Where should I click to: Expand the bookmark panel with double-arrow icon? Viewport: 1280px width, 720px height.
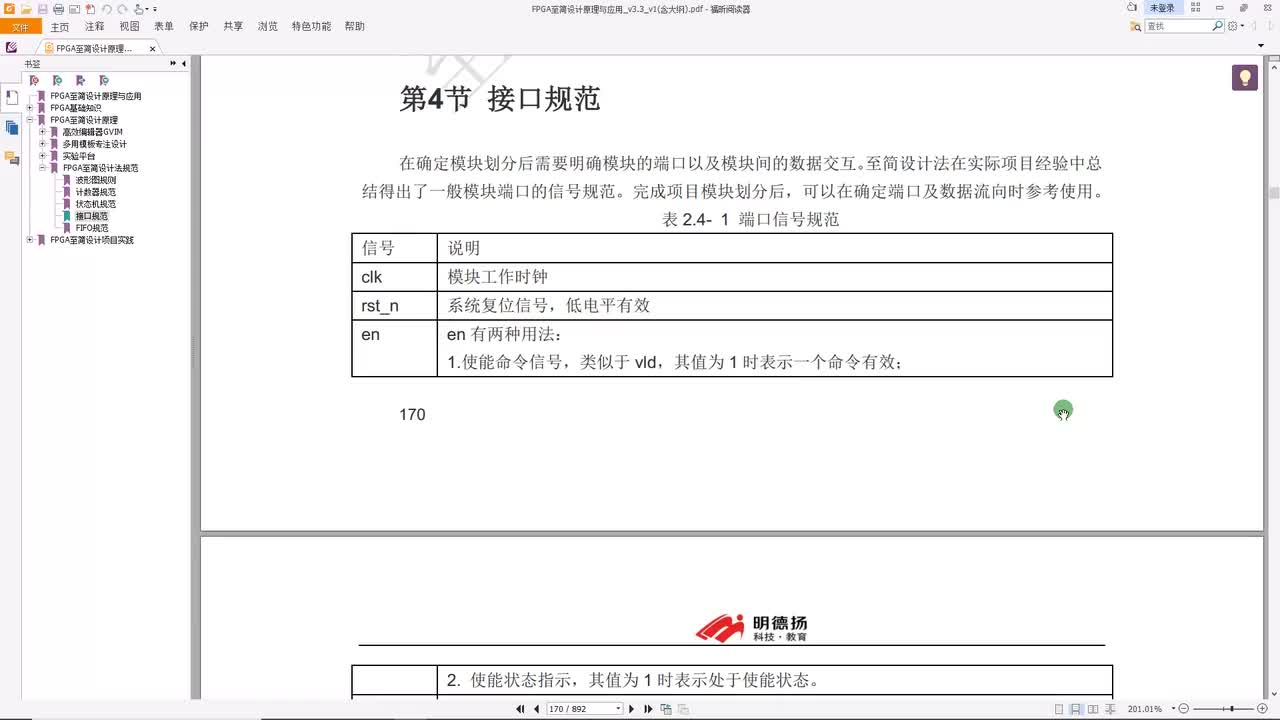(x=173, y=64)
